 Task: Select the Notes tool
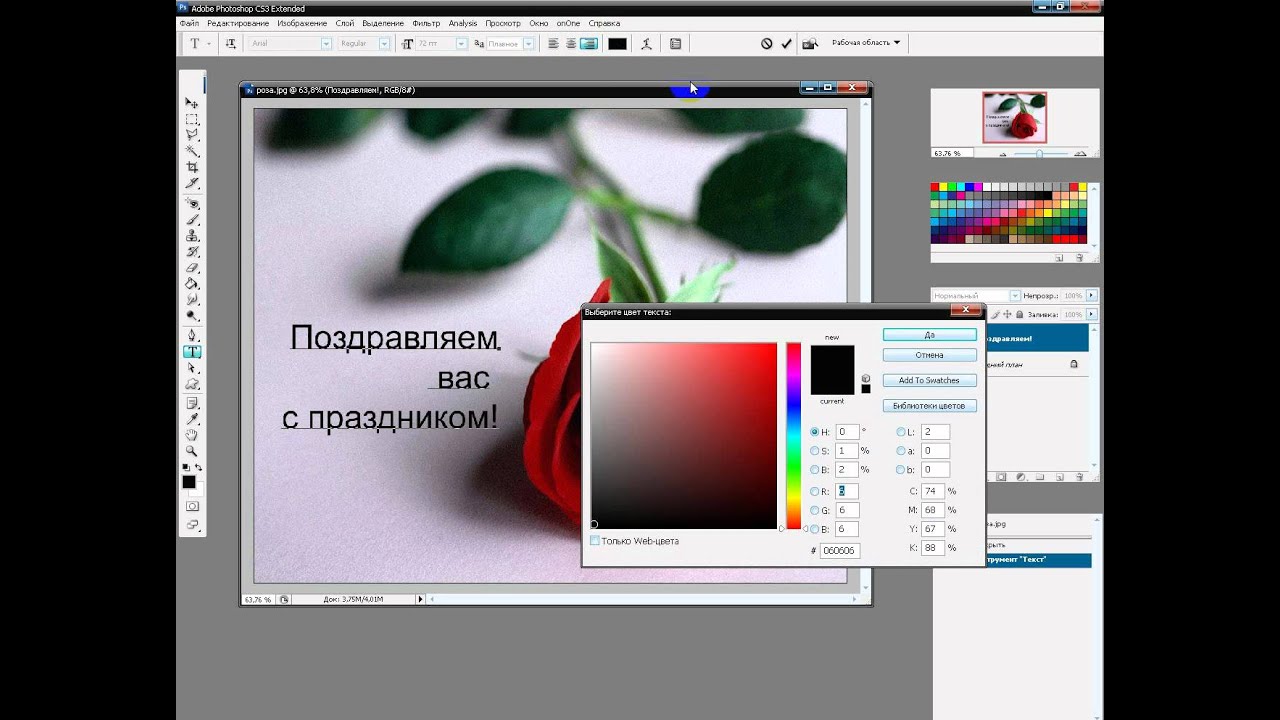pyautogui.click(x=191, y=403)
